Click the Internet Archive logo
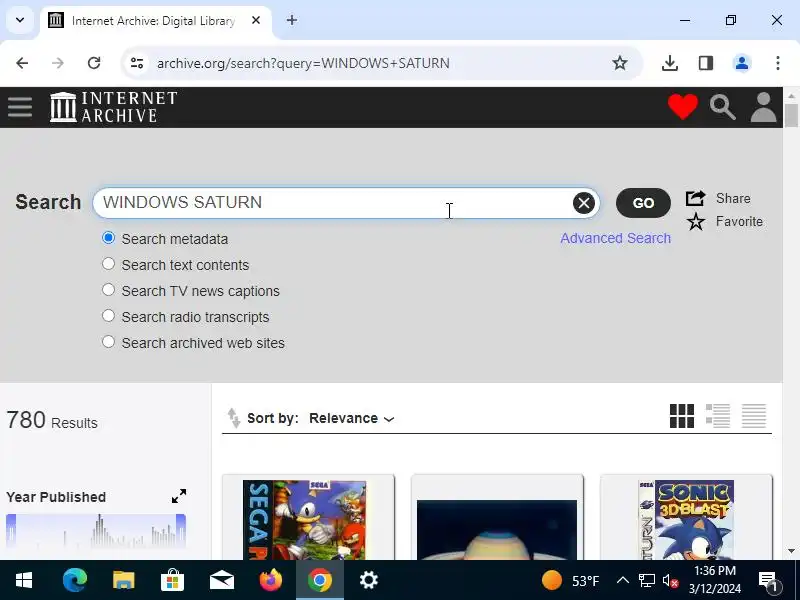The width and height of the screenshot is (800, 600). 114,107
